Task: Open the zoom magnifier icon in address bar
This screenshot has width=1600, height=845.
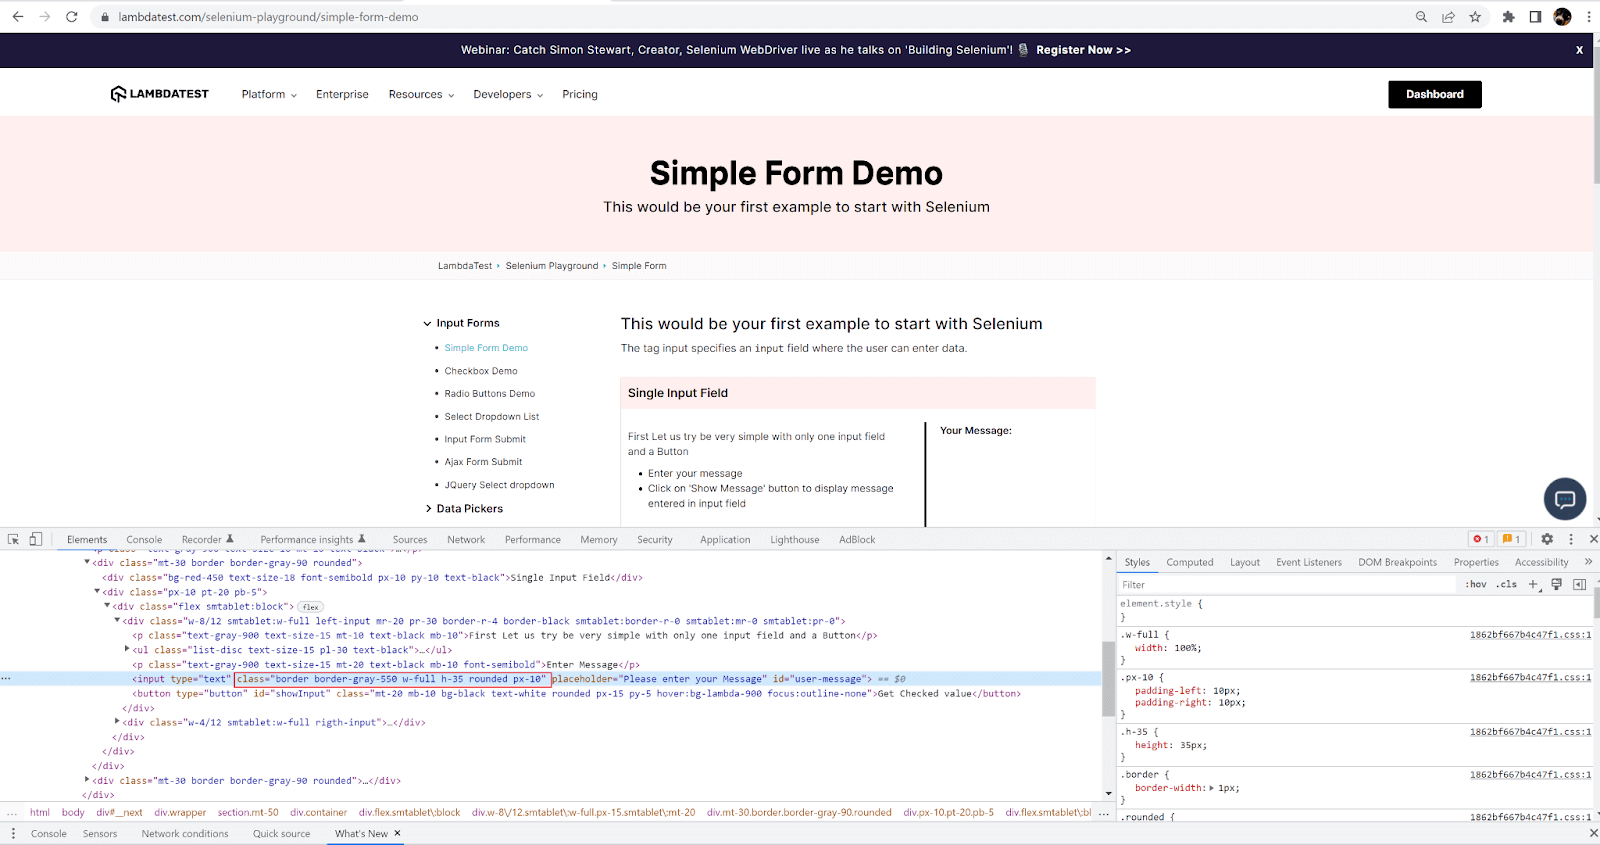Action: (x=1421, y=17)
